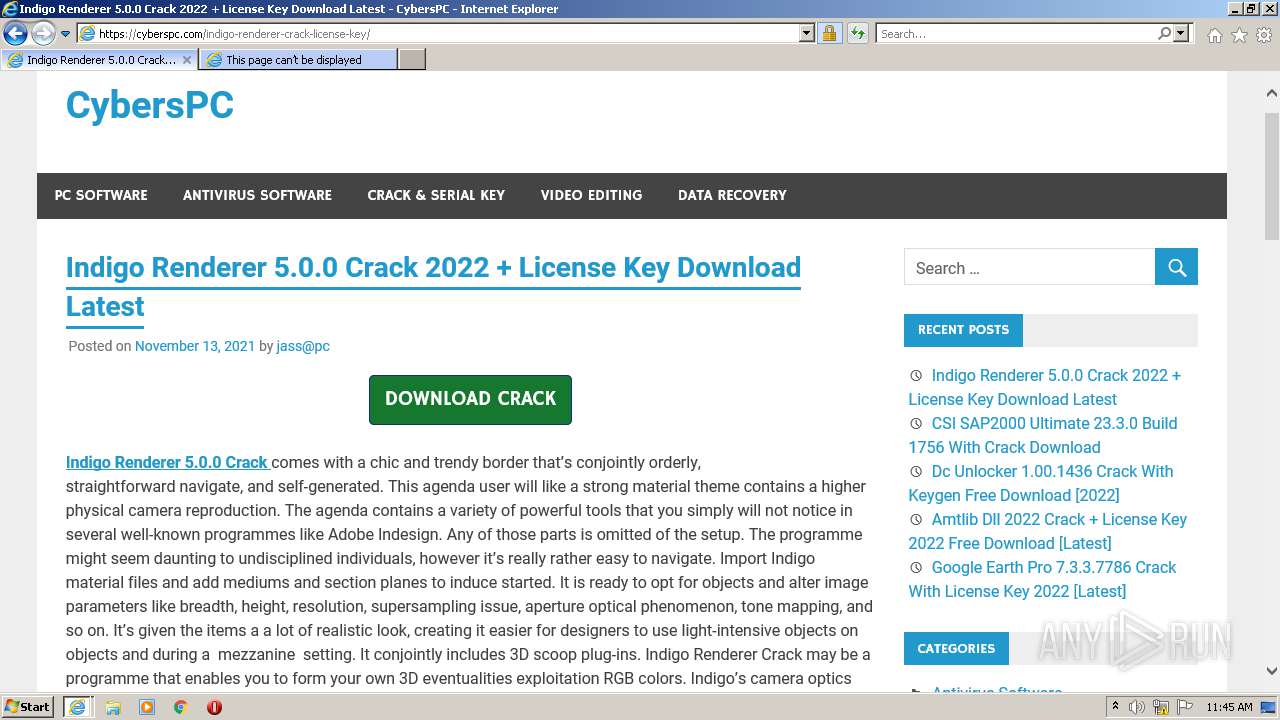Click the sidebar Search … input field
Image resolution: width=1280 pixels, height=720 pixels.
pos(1029,268)
